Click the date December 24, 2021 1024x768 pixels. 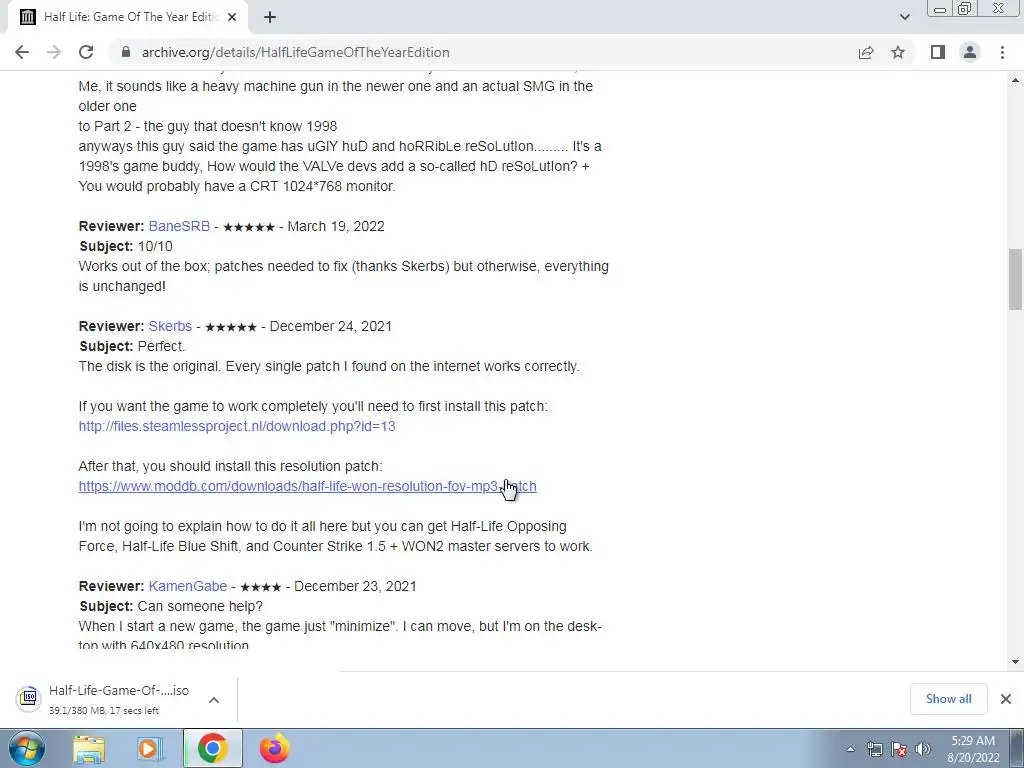tap(330, 326)
